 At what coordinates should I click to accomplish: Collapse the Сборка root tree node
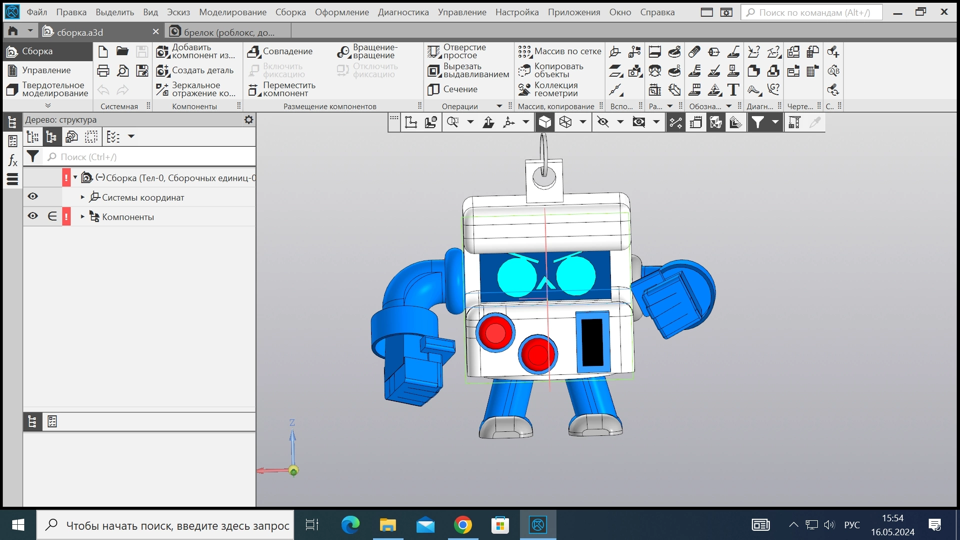(75, 178)
